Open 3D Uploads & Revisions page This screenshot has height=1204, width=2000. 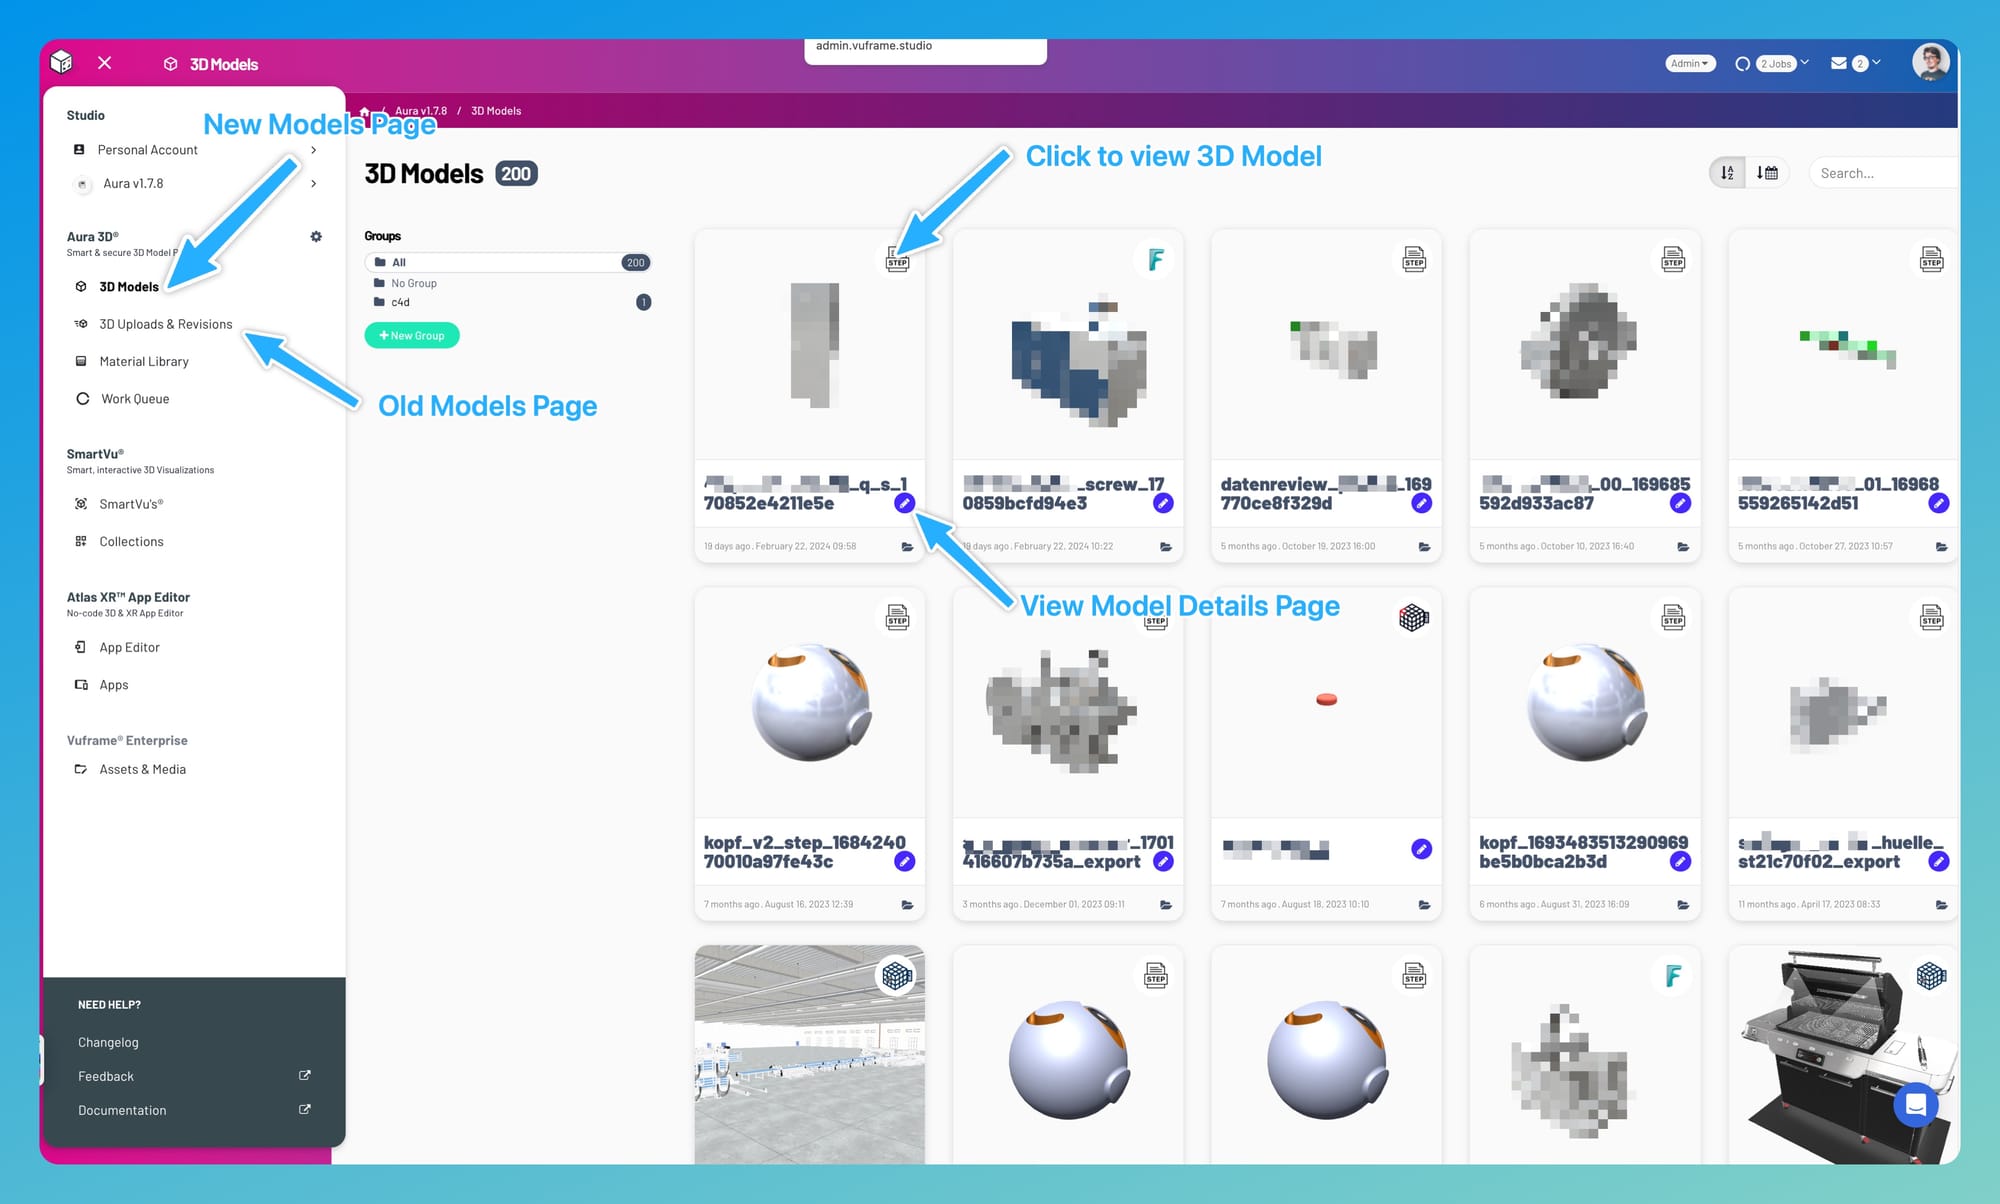[165, 324]
